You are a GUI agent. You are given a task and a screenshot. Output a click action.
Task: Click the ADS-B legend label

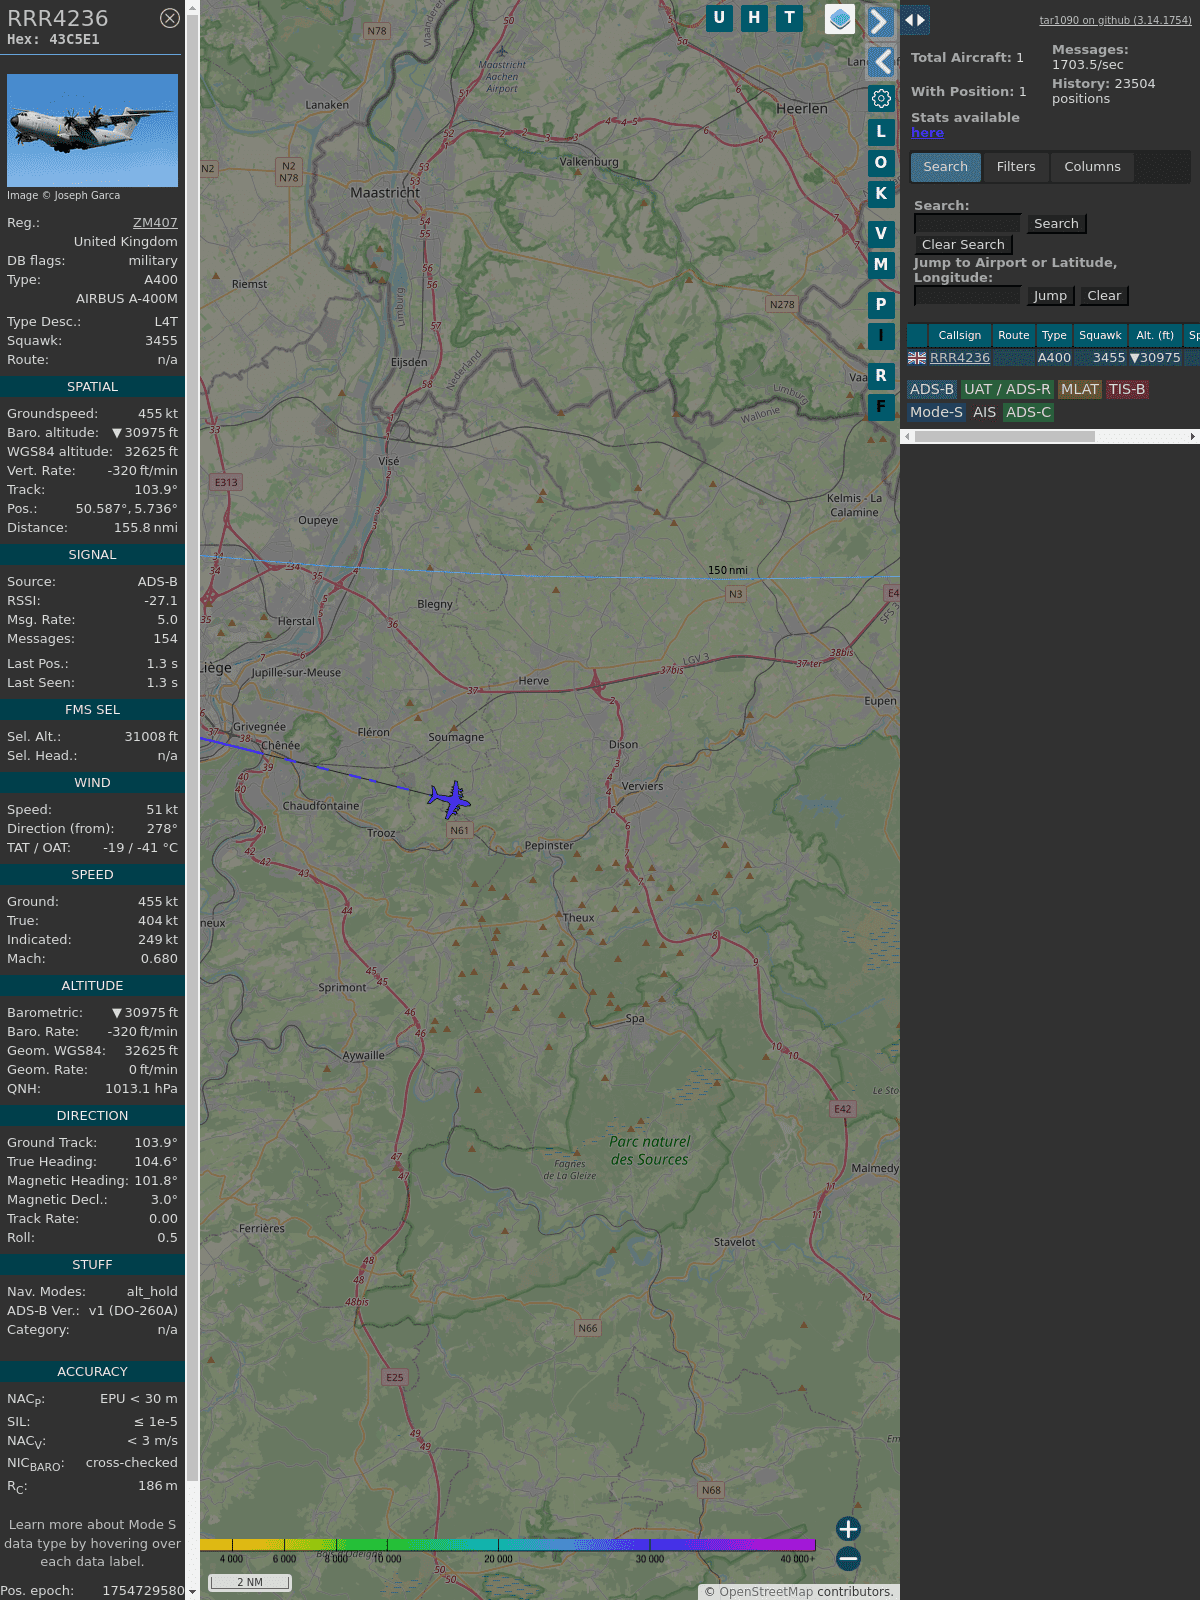tap(932, 390)
